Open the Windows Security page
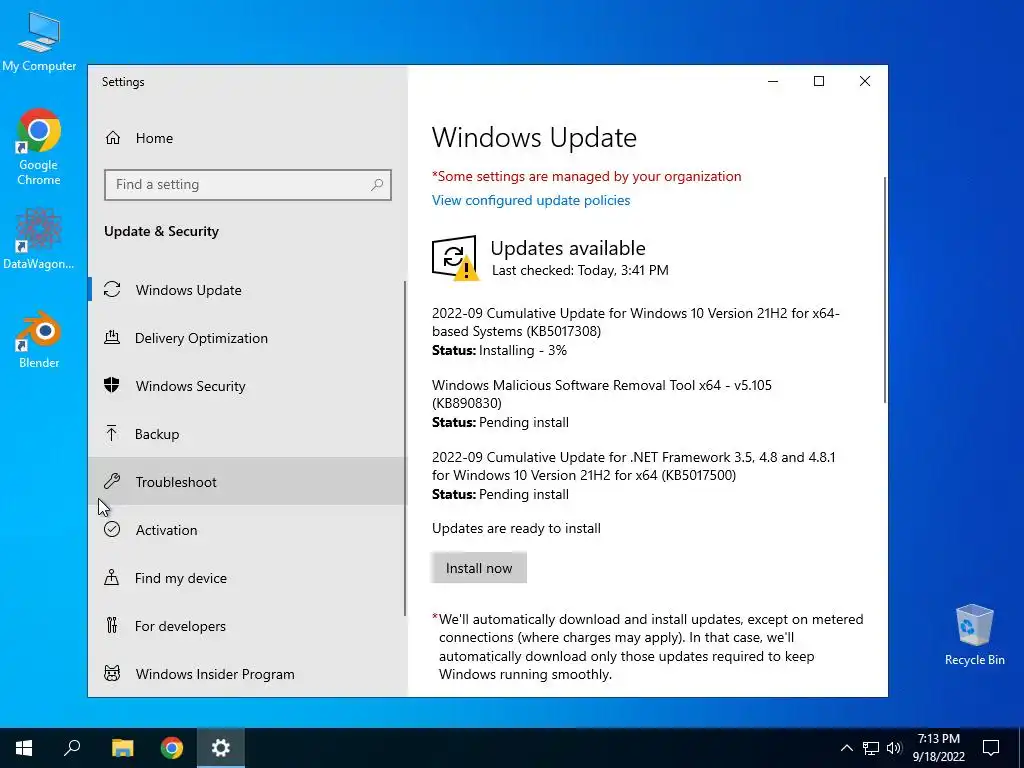Image resolution: width=1024 pixels, height=768 pixels. (247, 385)
